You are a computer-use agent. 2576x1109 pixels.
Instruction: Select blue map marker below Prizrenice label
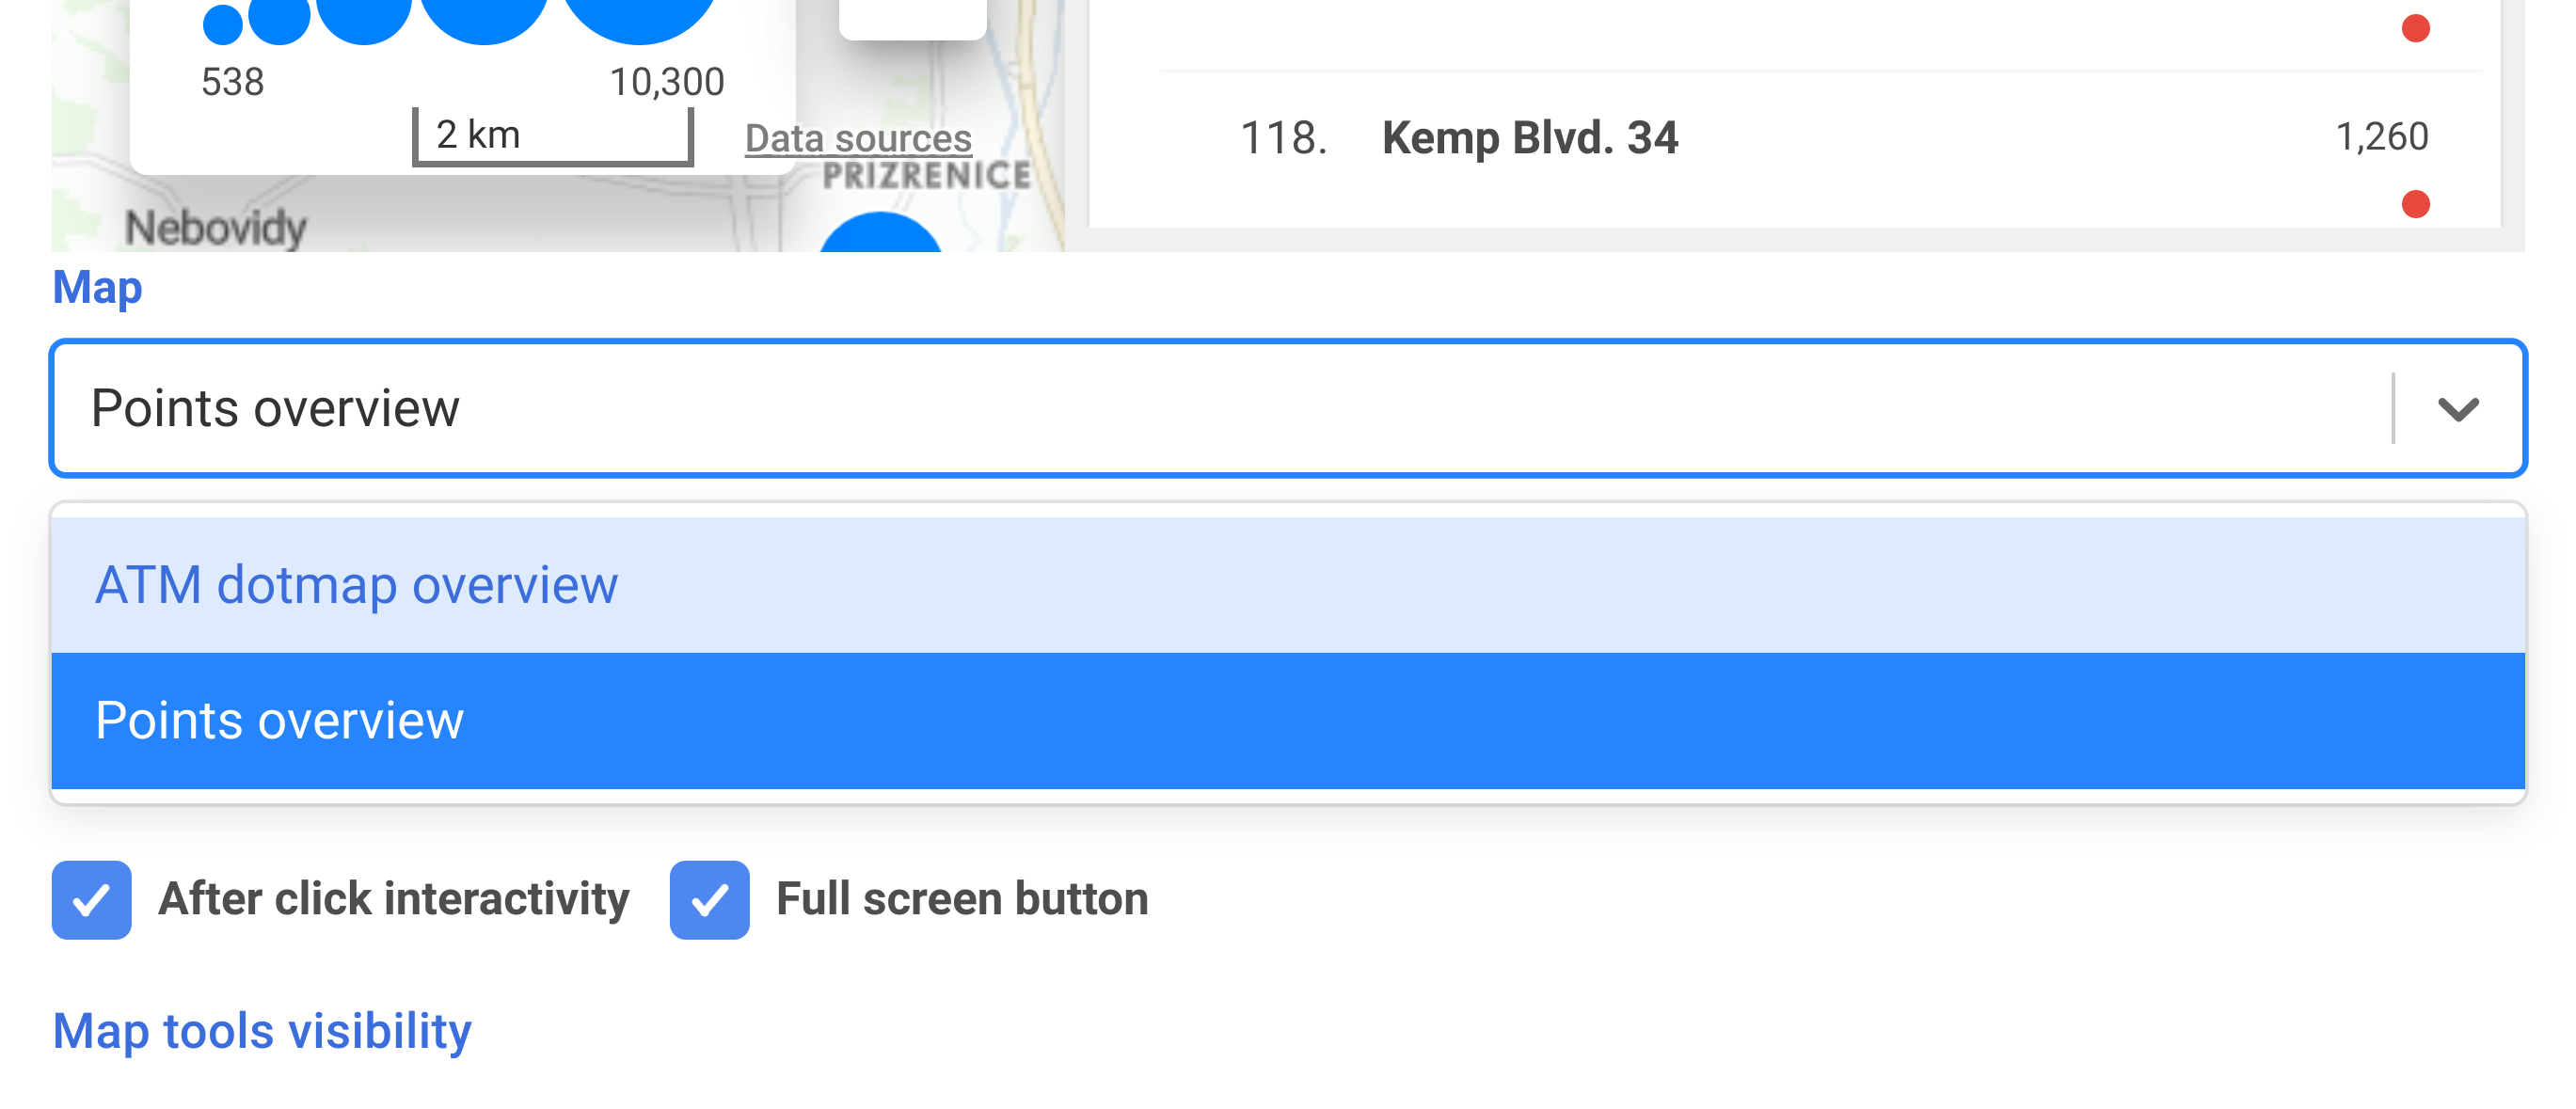[880, 234]
